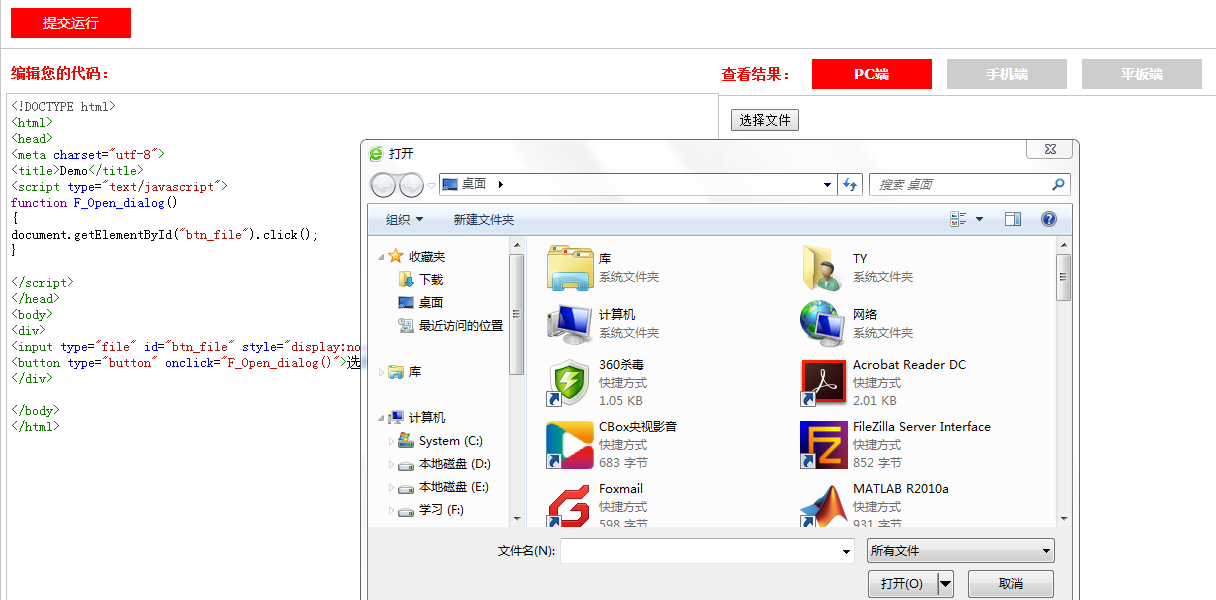This screenshot has width=1216, height=600.
Task: Toggle the preview pane icon
Action: point(1013,219)
